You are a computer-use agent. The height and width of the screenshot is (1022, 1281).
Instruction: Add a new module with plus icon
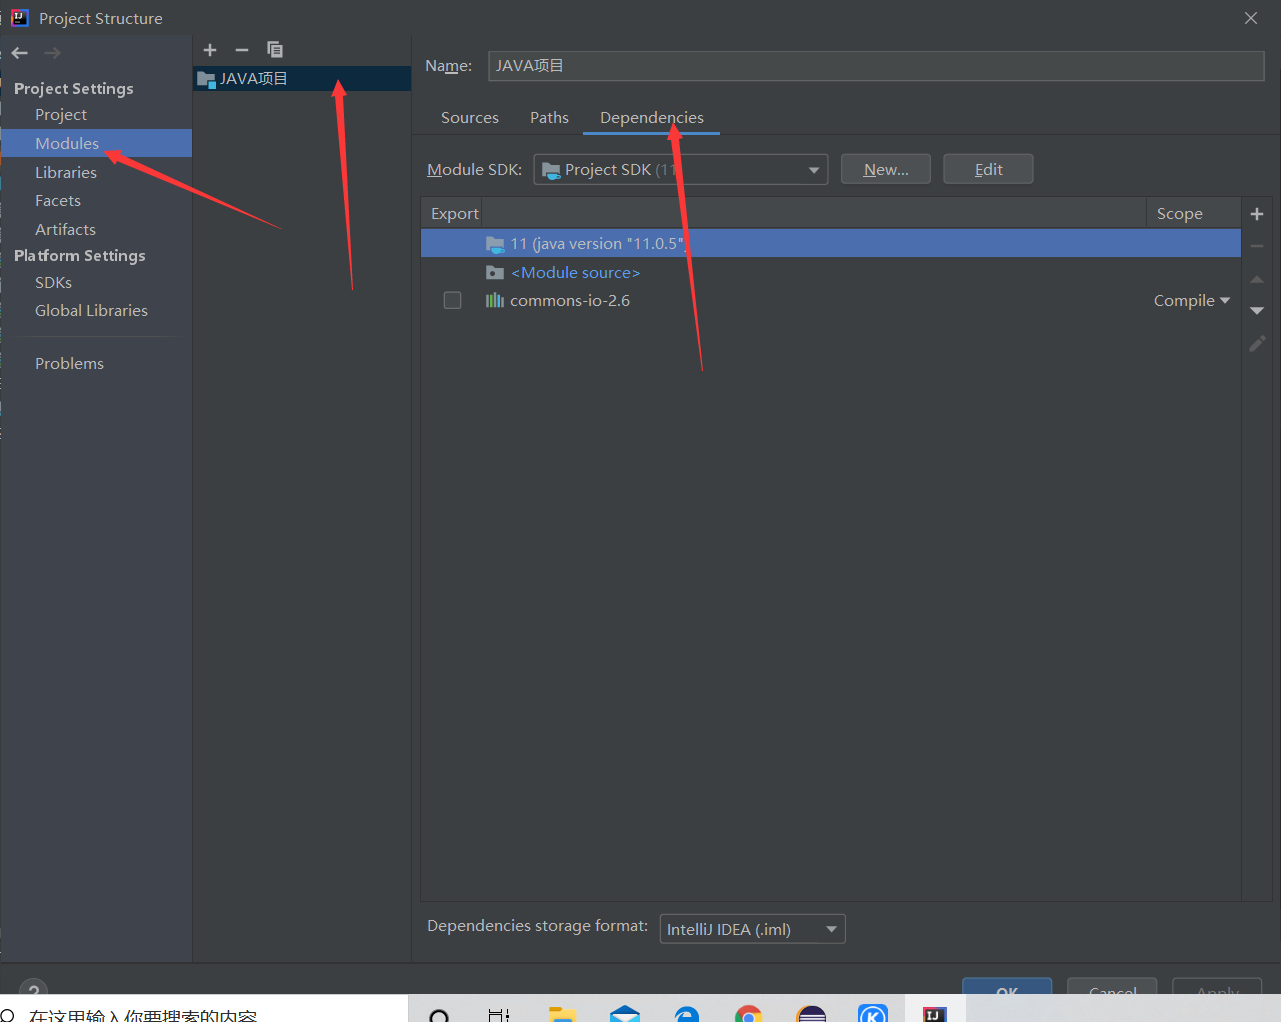pyautogui.click(x=210, y=50)
